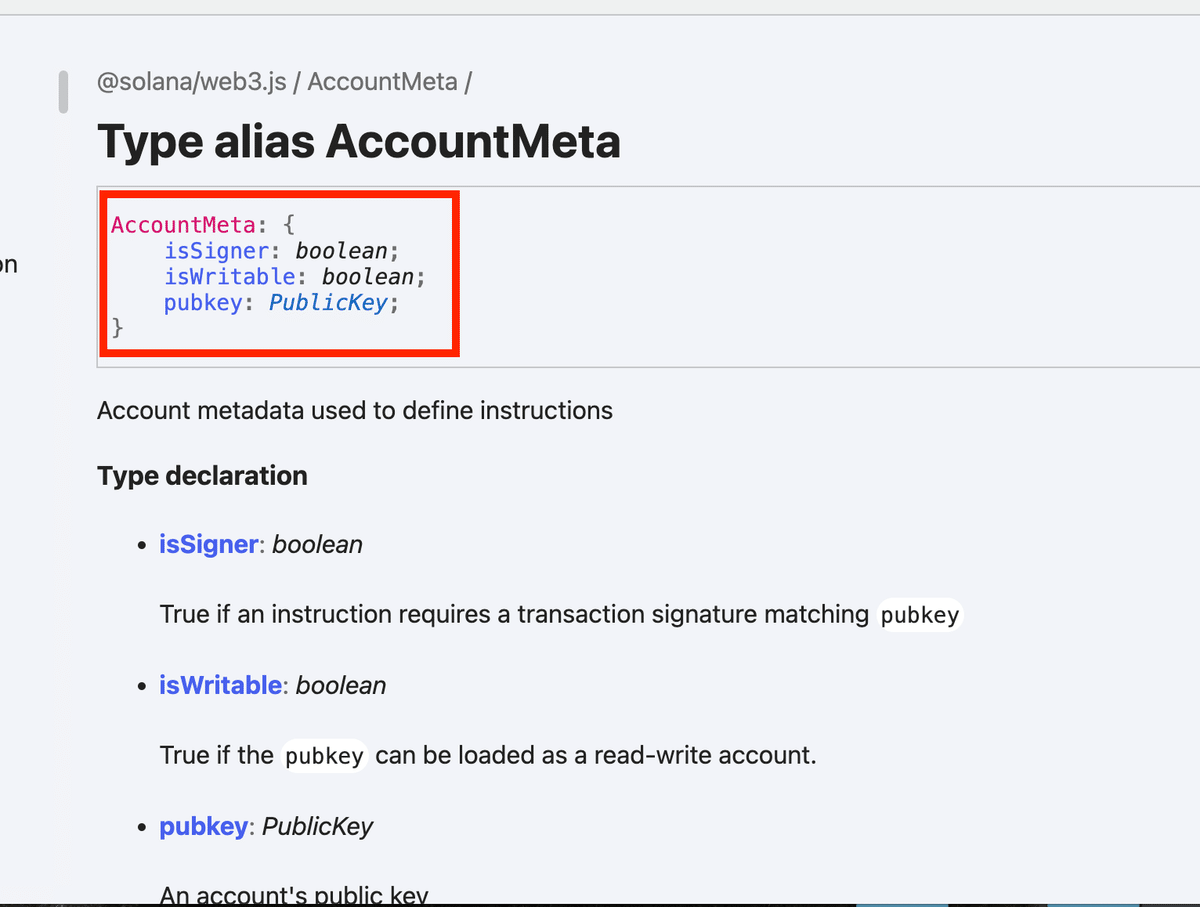Select pubkey property in the code signature
The image size is (1200, 907).
[x=203, y=303]
